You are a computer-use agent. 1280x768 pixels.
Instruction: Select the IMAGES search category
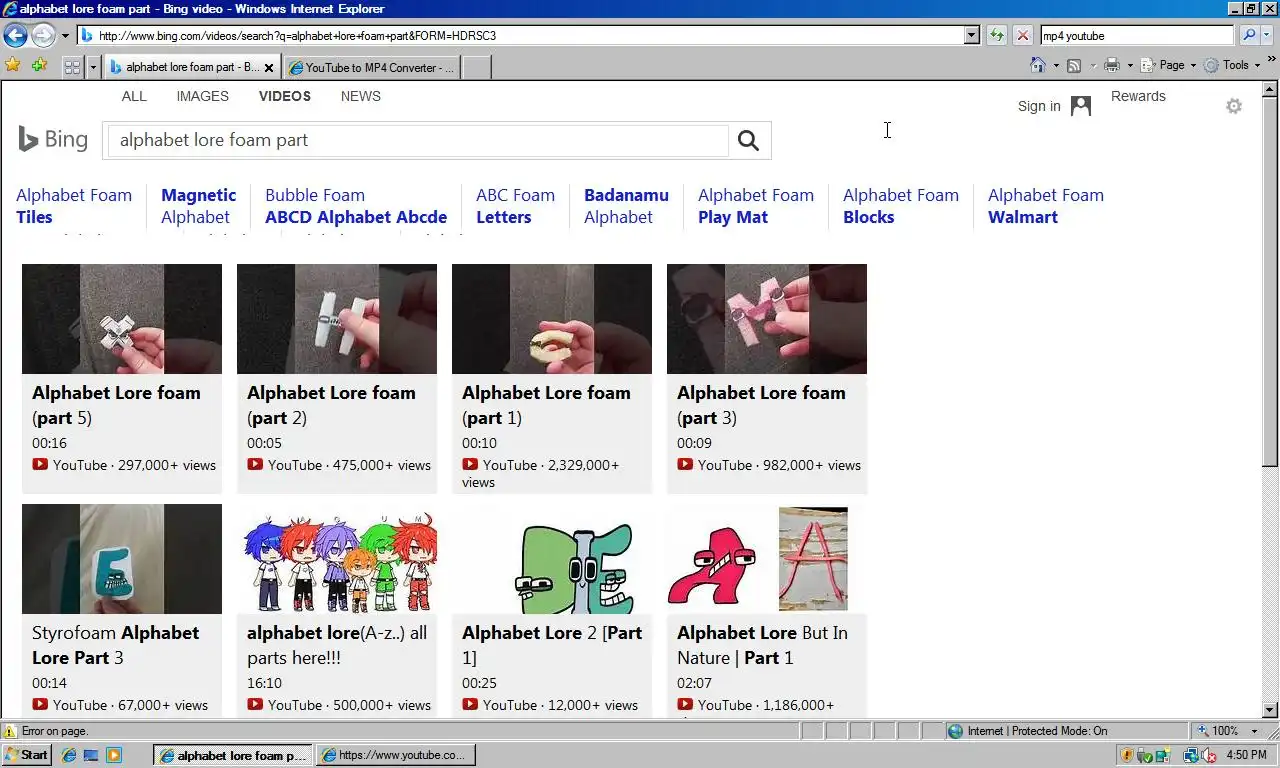tap(203, 96)
